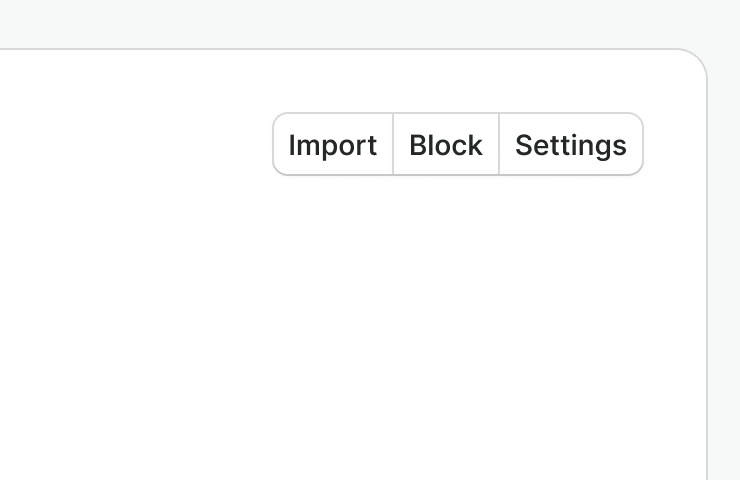Select the Block button
This screenshot has width=740, height=480.
point(446,145)
